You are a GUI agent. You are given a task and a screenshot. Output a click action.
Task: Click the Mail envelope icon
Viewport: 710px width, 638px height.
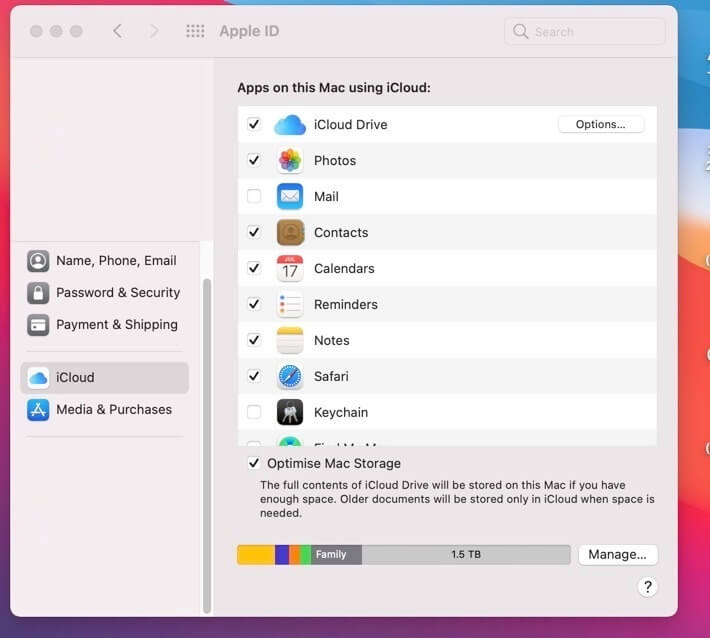coord(290,197)
